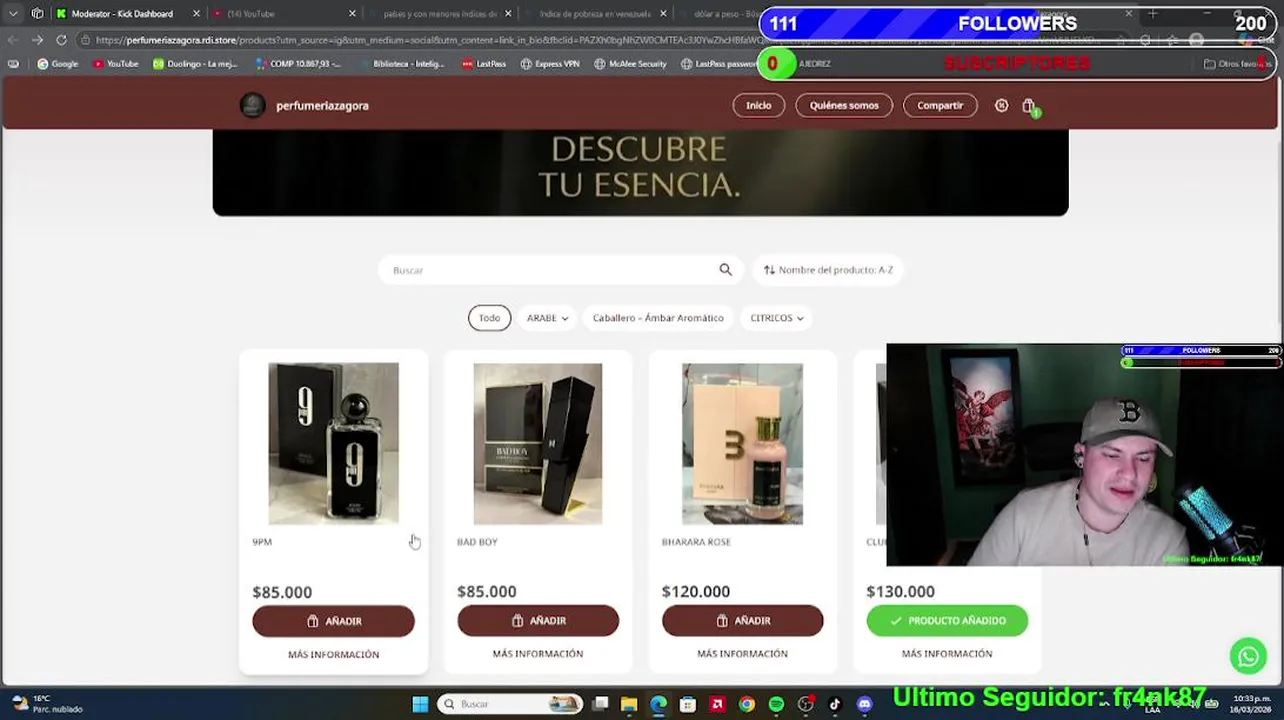1284x720 pixels.
Task: Click the Compartir button
Action: click(940, 106)
